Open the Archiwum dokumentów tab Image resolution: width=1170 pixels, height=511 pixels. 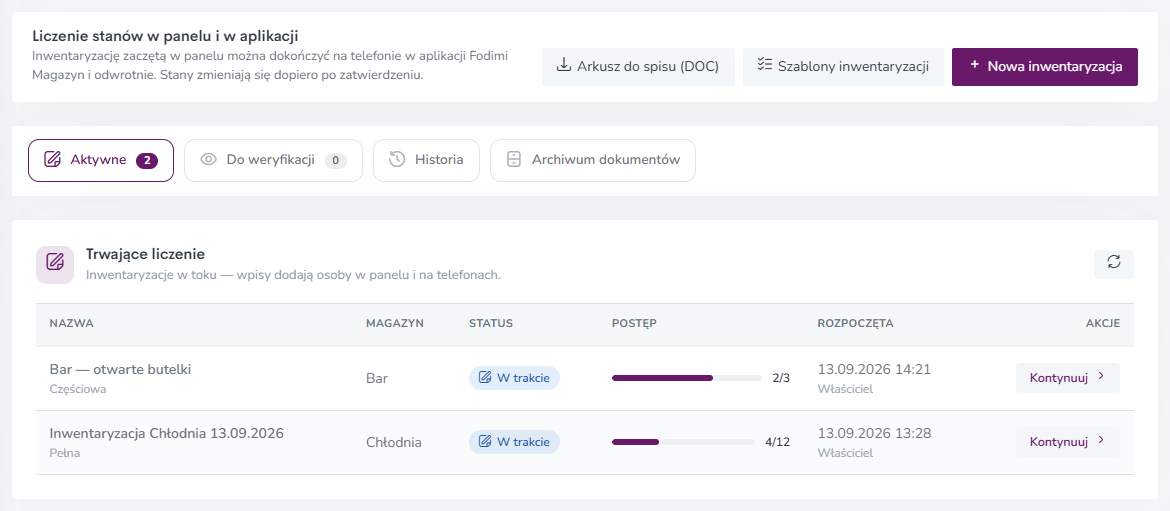[592, 160]
